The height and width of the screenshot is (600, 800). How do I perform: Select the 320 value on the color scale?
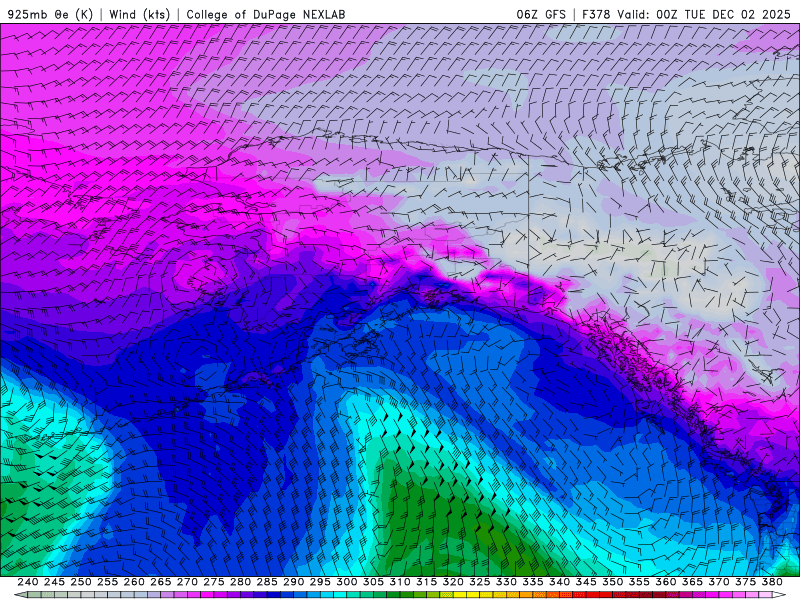453,582
